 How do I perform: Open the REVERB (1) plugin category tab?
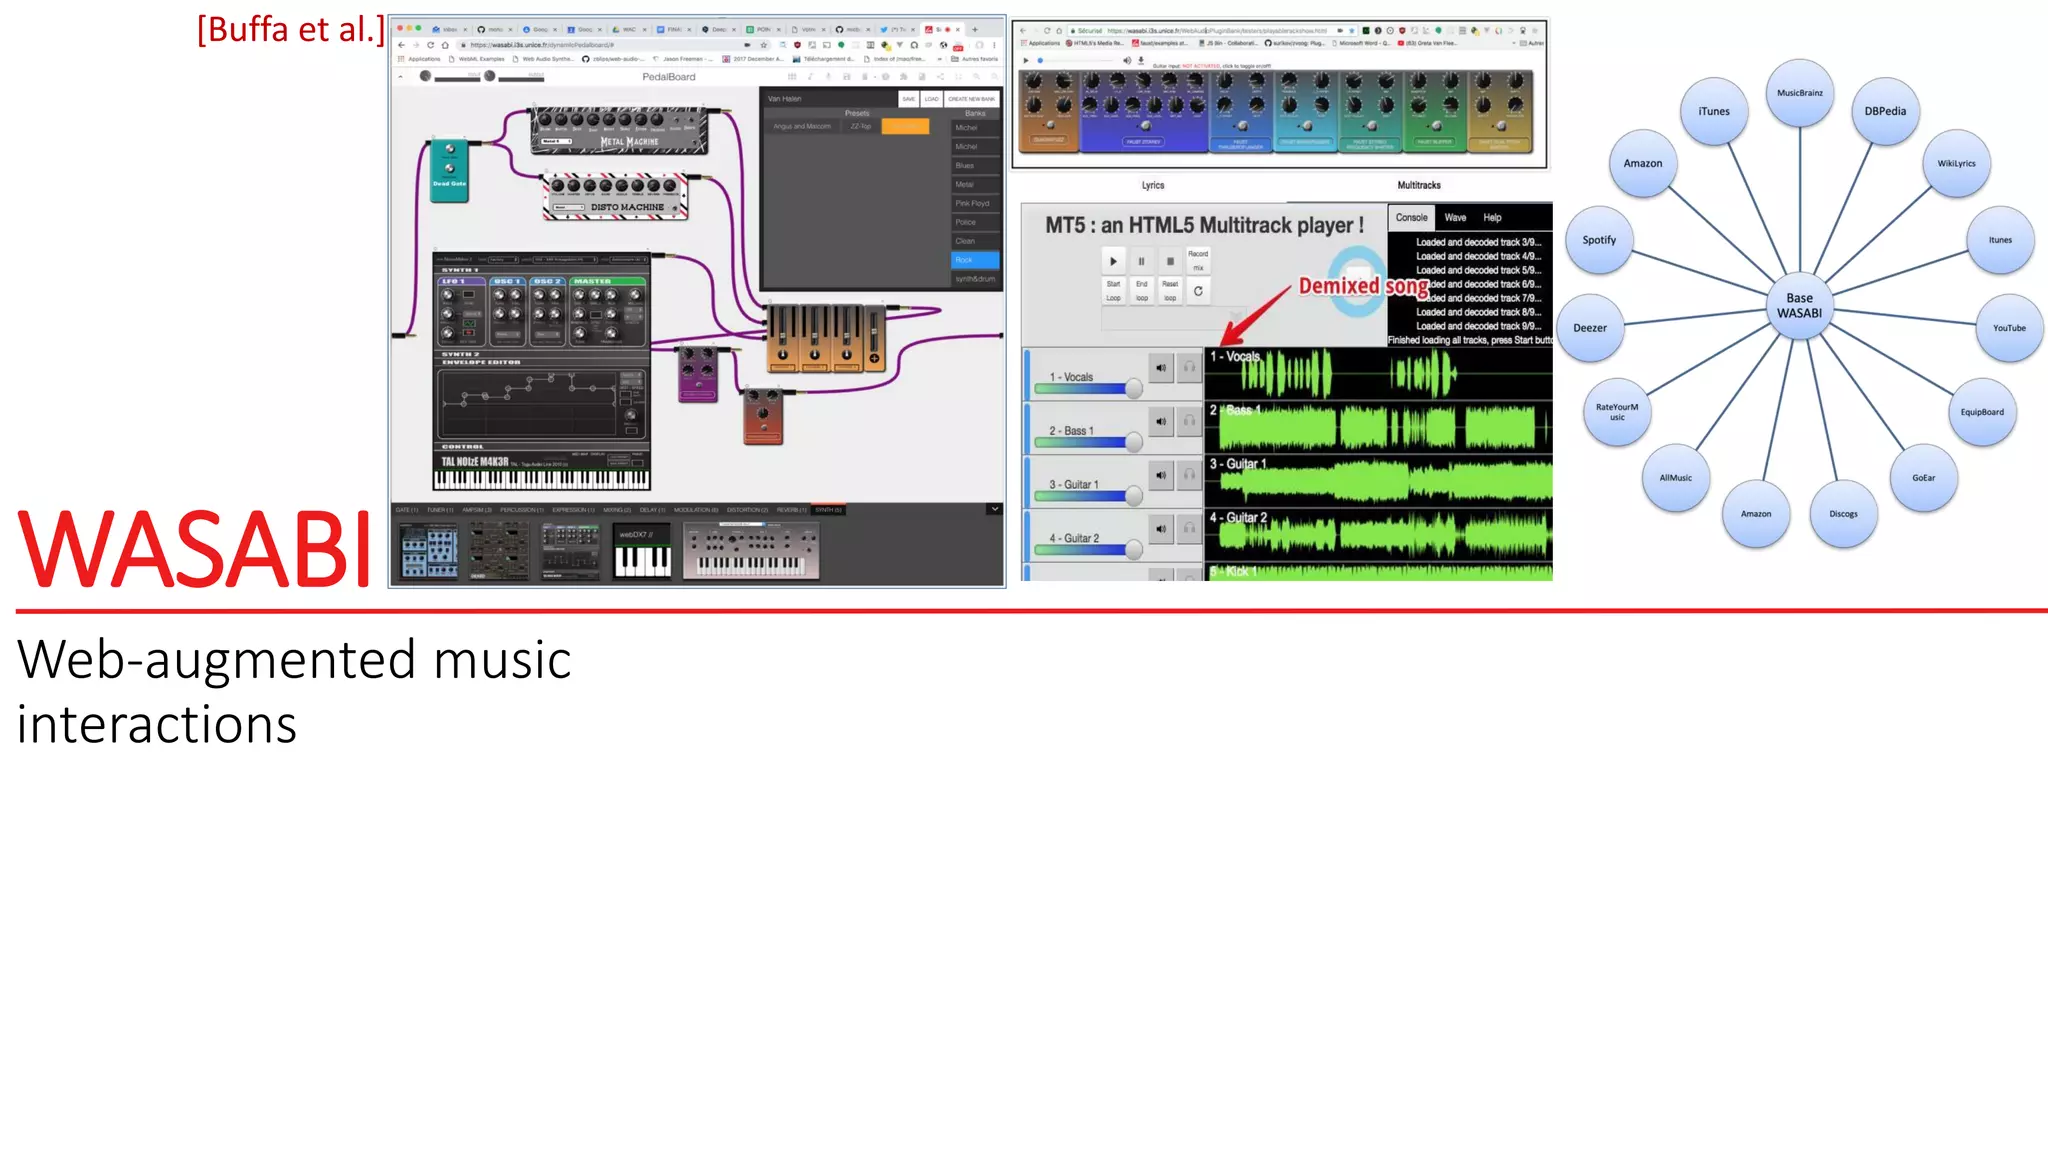[791, 510]
